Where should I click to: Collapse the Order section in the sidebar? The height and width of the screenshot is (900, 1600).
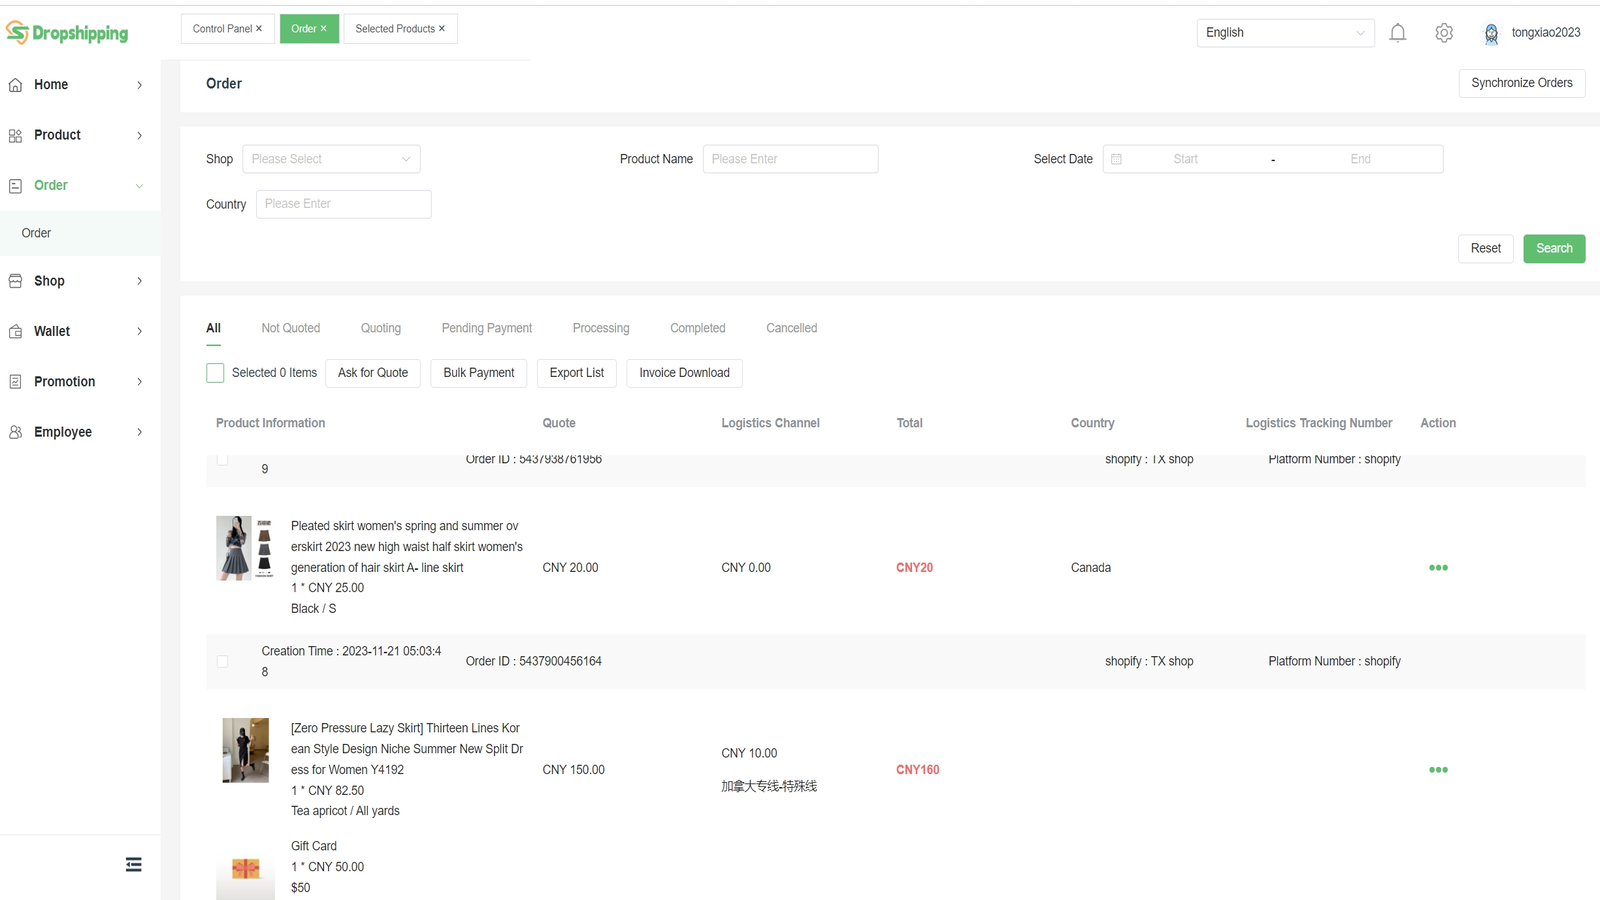(x=139, y=185)
